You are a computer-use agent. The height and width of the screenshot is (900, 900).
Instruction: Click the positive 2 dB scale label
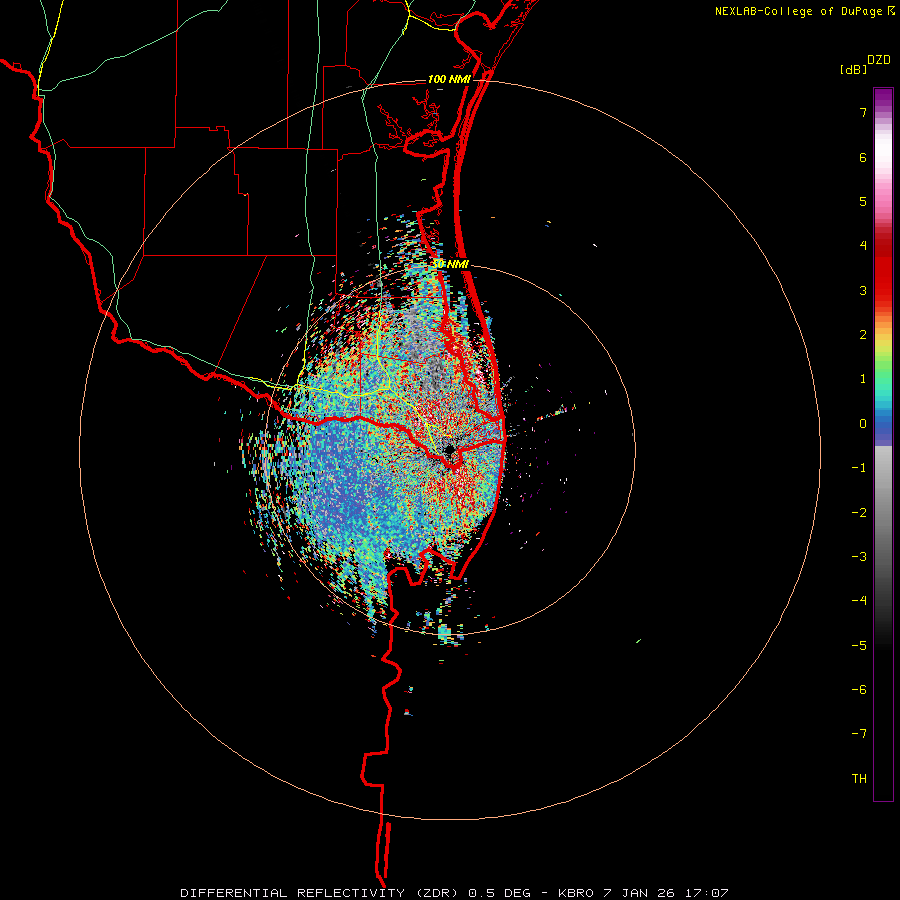(x=863, y=335)
